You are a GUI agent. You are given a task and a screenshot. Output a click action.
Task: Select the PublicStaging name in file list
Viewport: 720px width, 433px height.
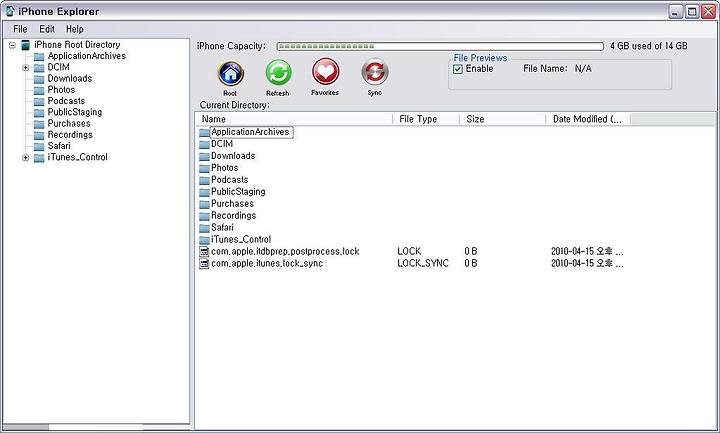(238, 192)
